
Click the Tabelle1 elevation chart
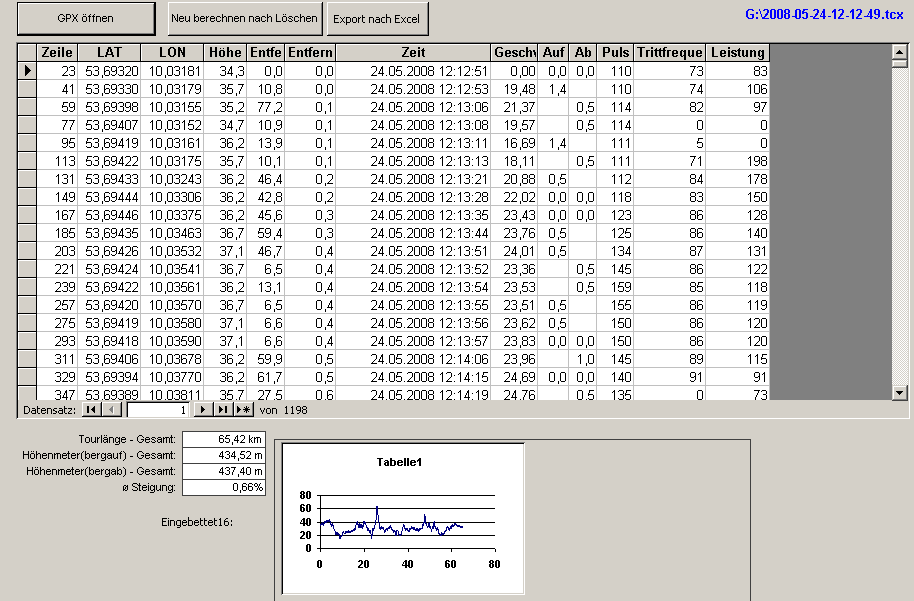point(402,518)
